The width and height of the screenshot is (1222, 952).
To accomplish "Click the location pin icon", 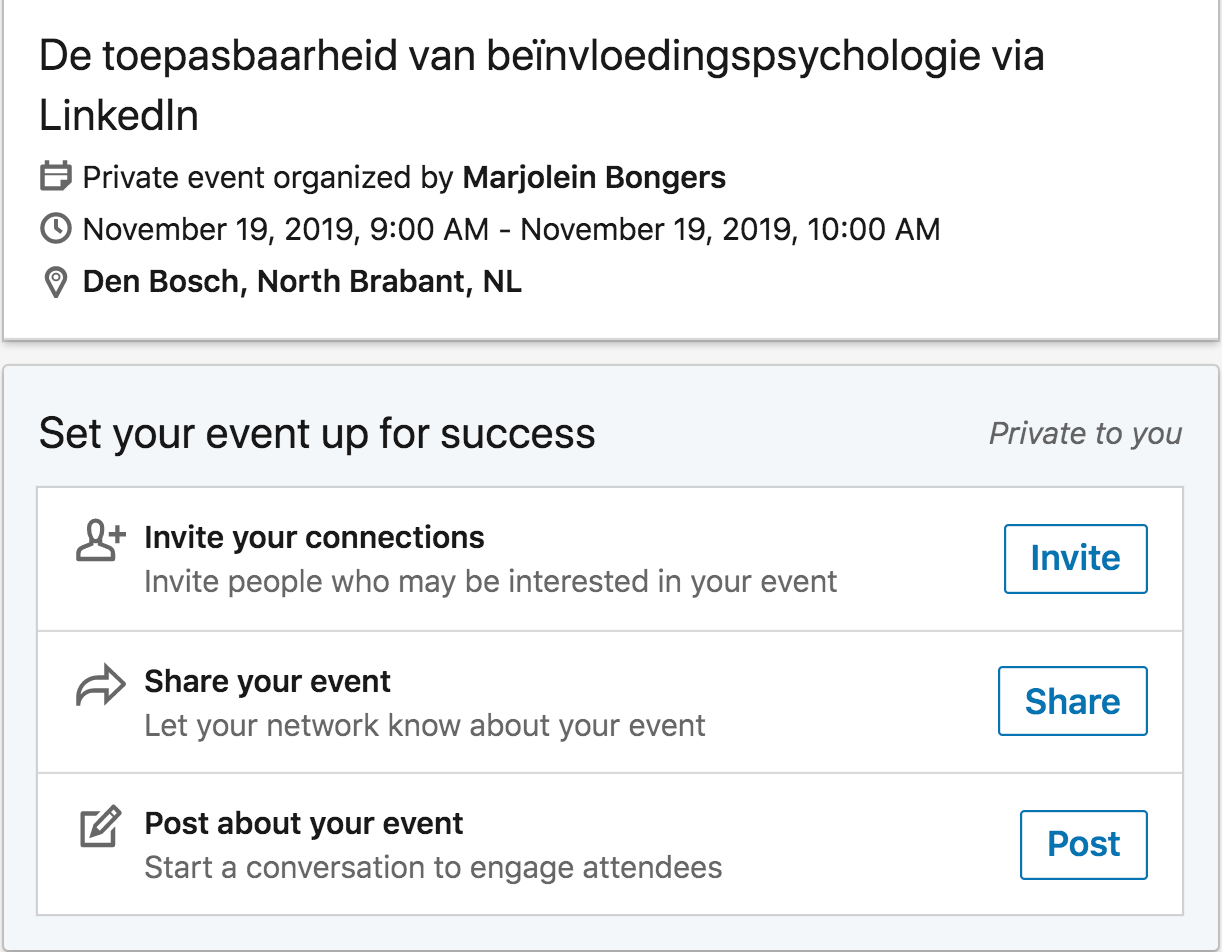I will click(x=56, y=282).
